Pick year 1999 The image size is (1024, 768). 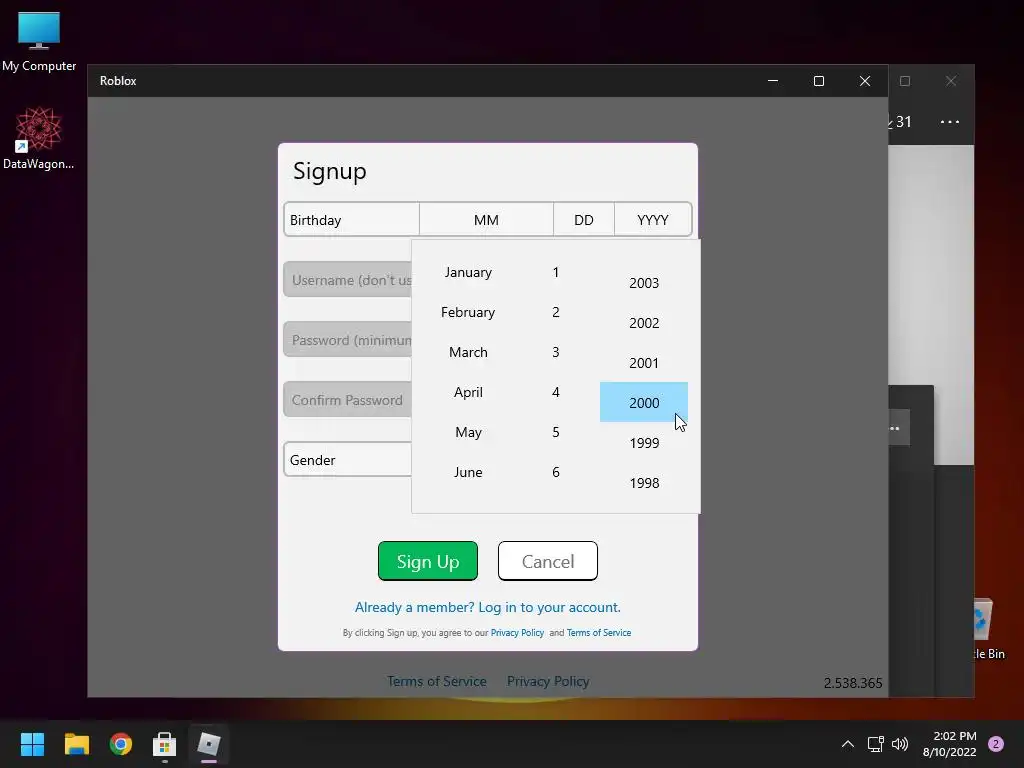tap(644, 443)
